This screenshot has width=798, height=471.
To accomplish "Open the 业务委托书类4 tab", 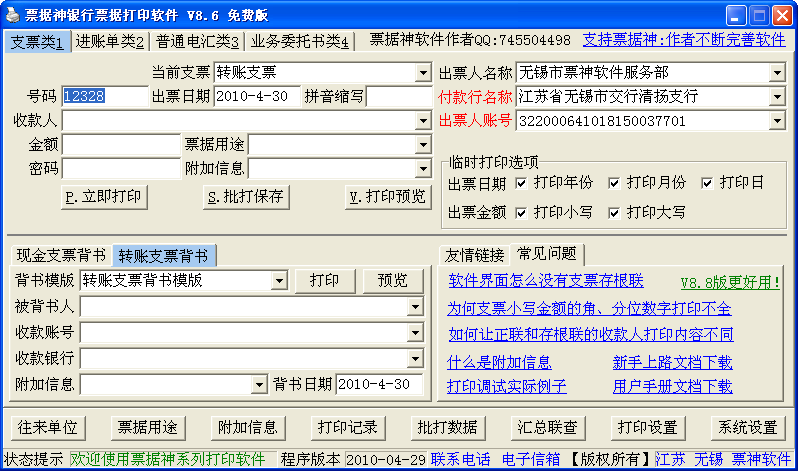I will point(300,42).
